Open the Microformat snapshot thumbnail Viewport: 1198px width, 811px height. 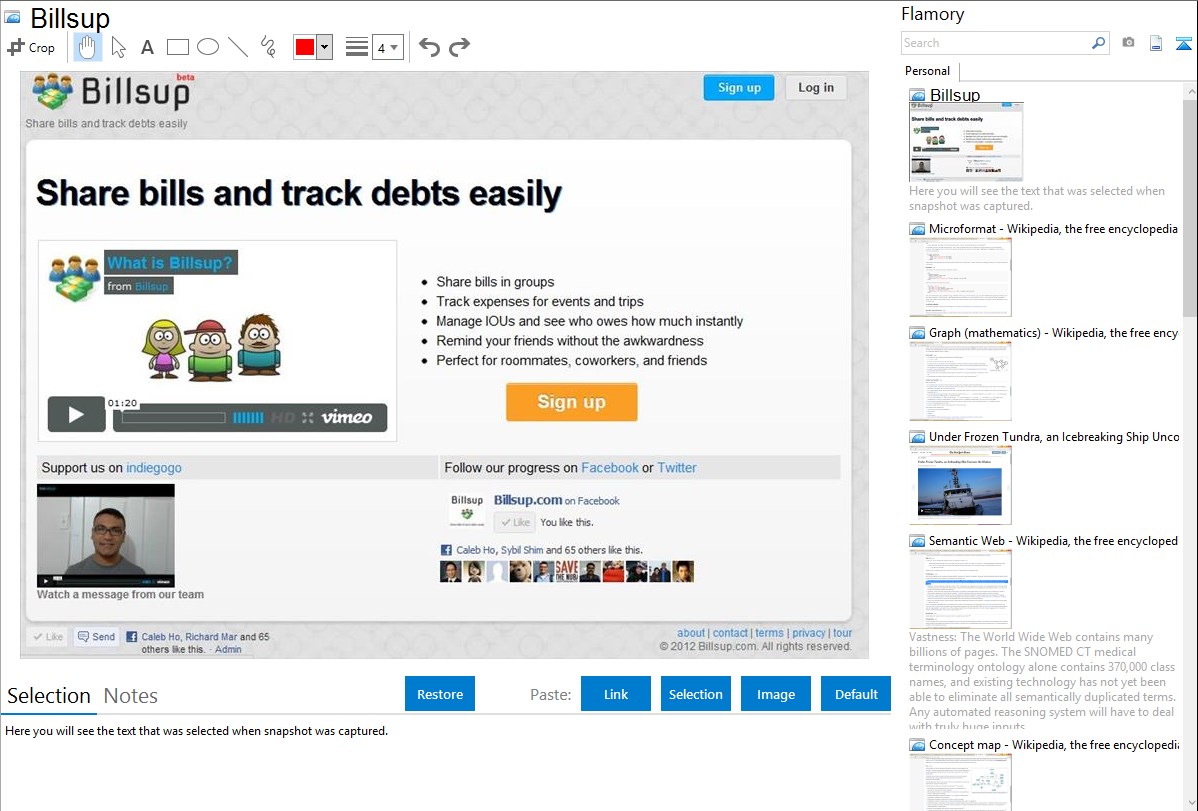[960, 277]
